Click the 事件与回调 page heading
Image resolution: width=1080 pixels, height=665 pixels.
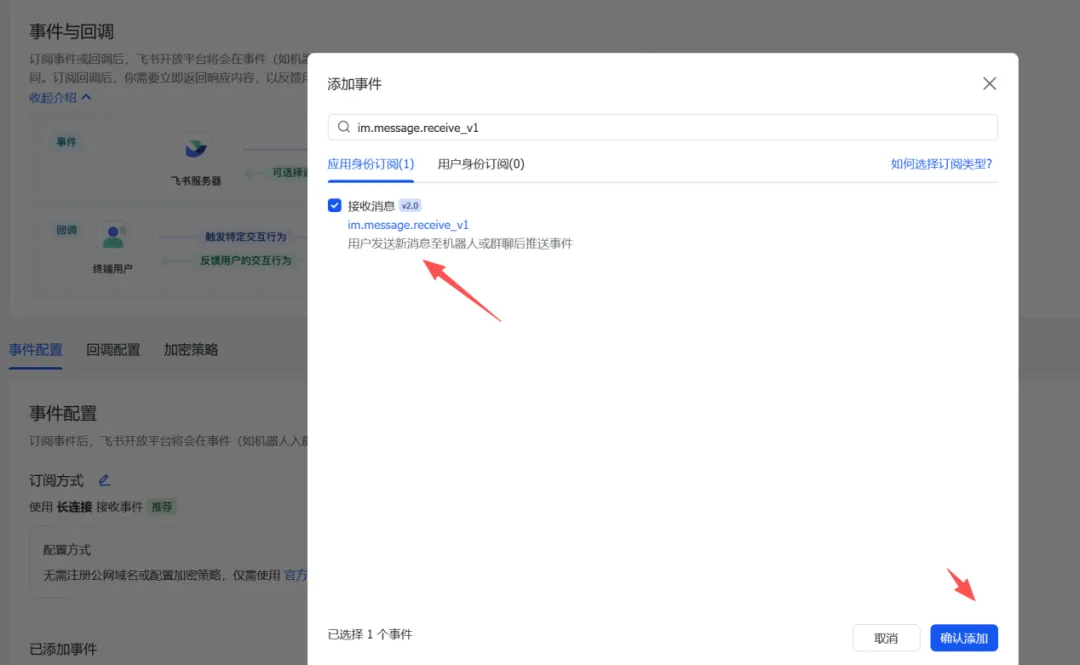coord(72,32)
